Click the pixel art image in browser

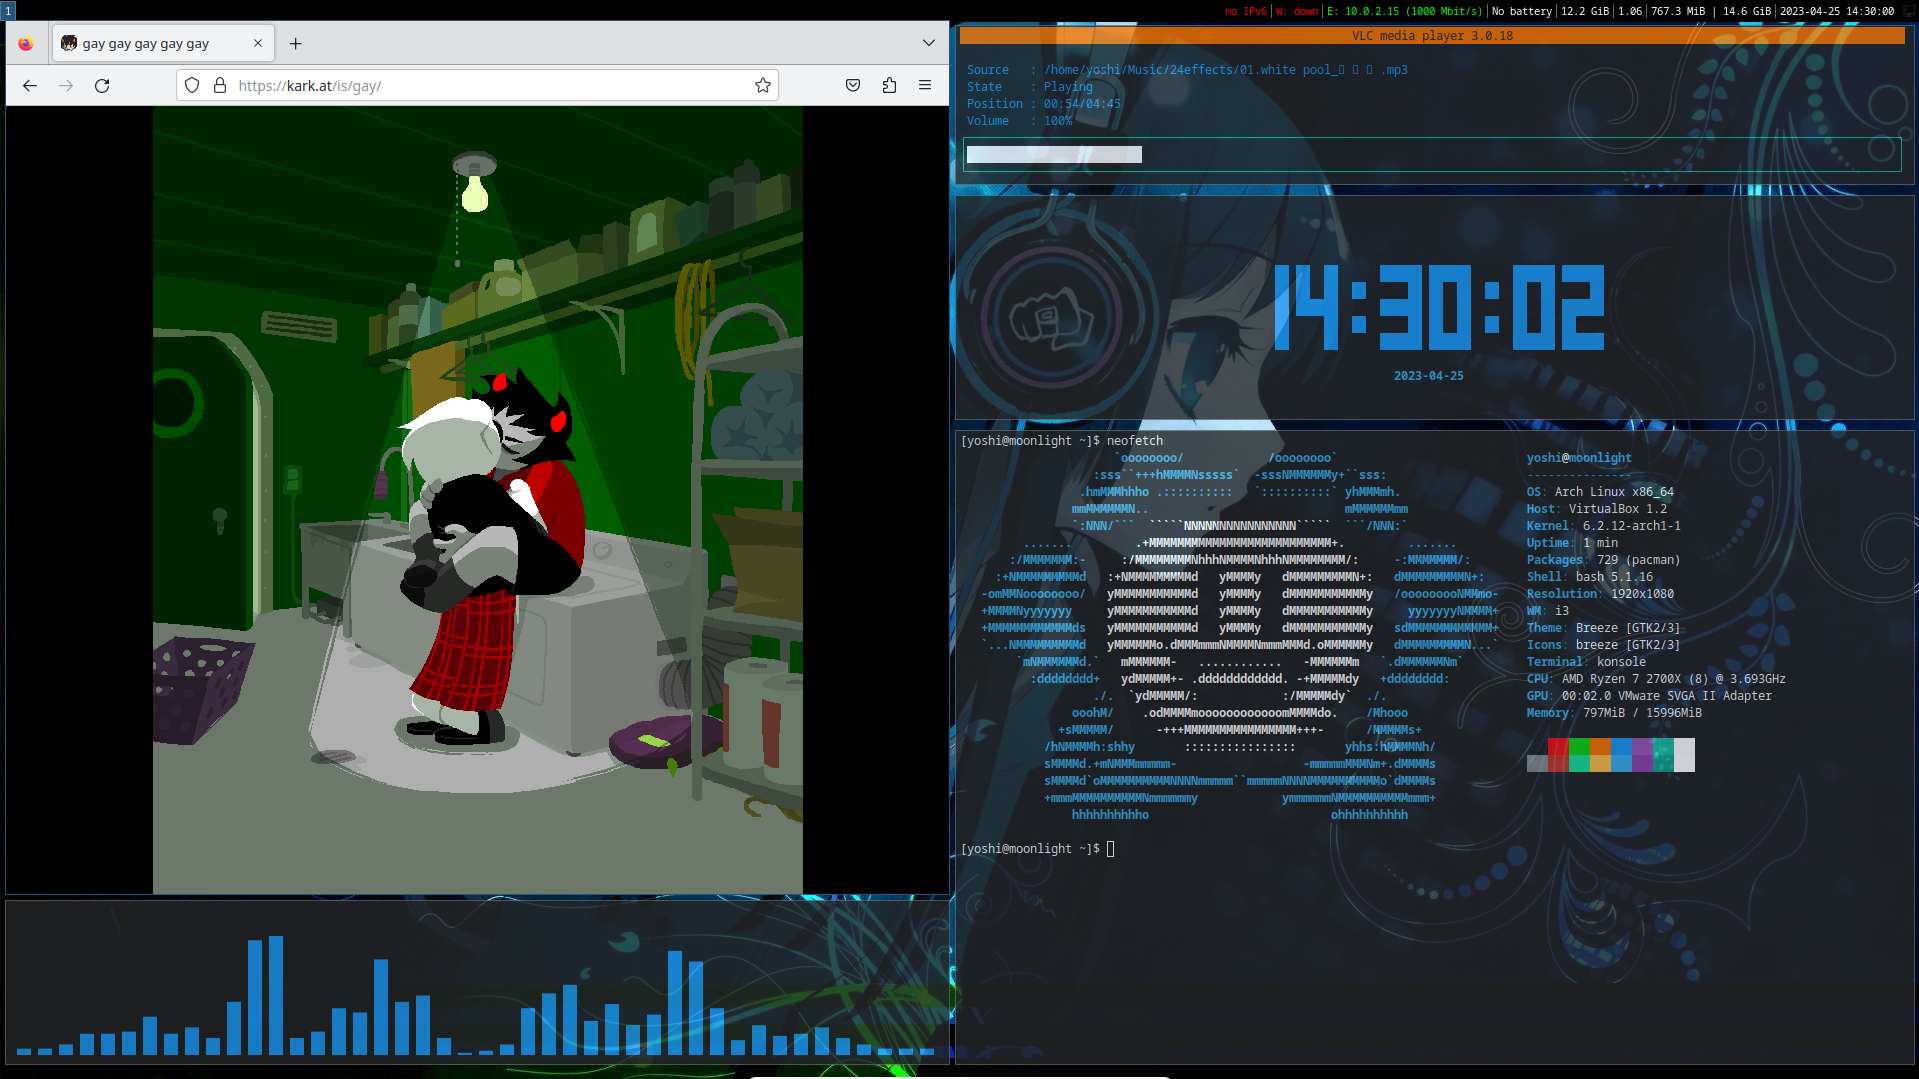click(x=477, y=500)
